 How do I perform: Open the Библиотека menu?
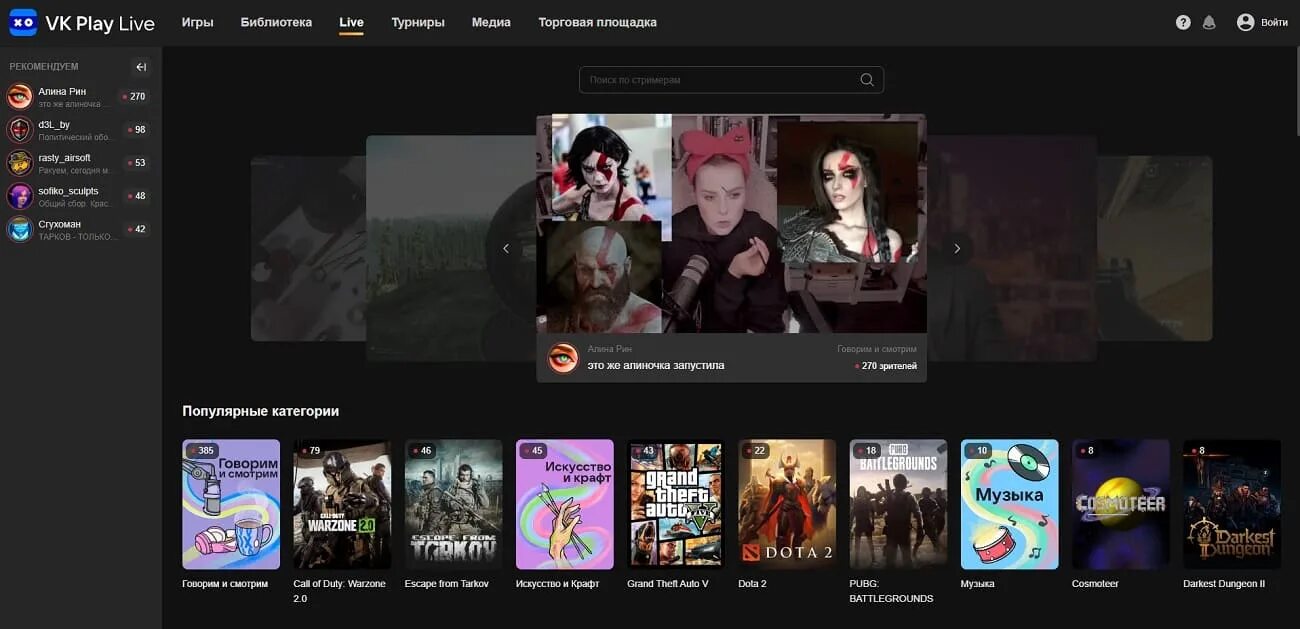coord(276,22)
